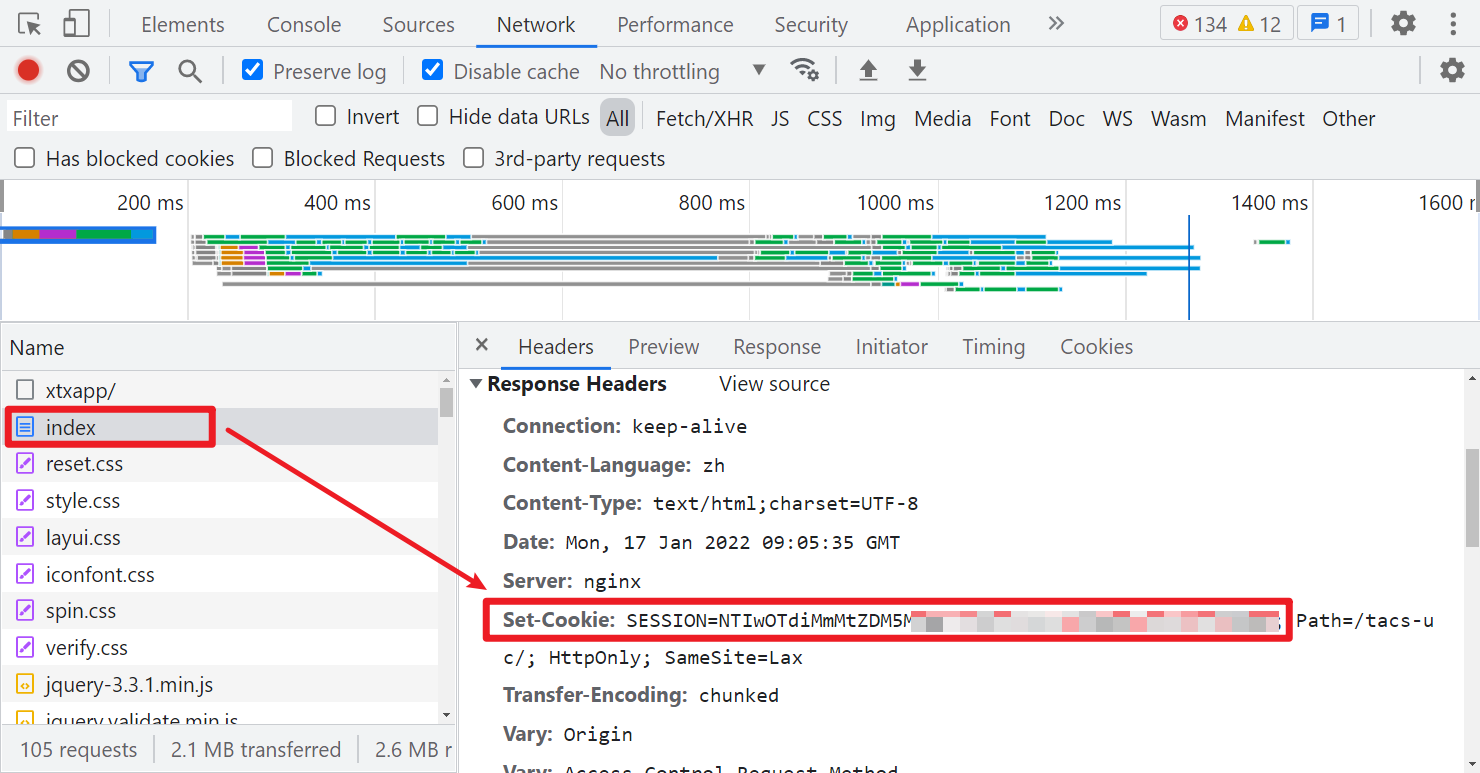Show more DevTools tabs chevron
The height and width of the screenshot is (773, 1480).
1056,24
